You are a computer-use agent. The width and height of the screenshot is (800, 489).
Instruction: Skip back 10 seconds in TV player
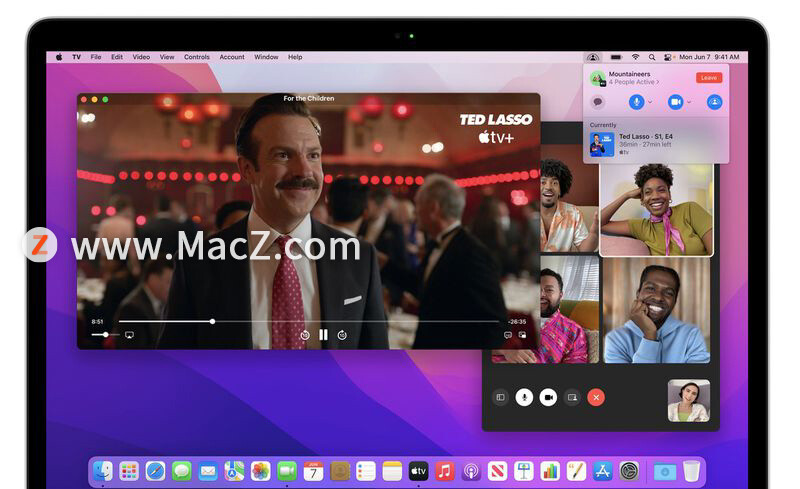pyautogui.click(x=305, y=335)
